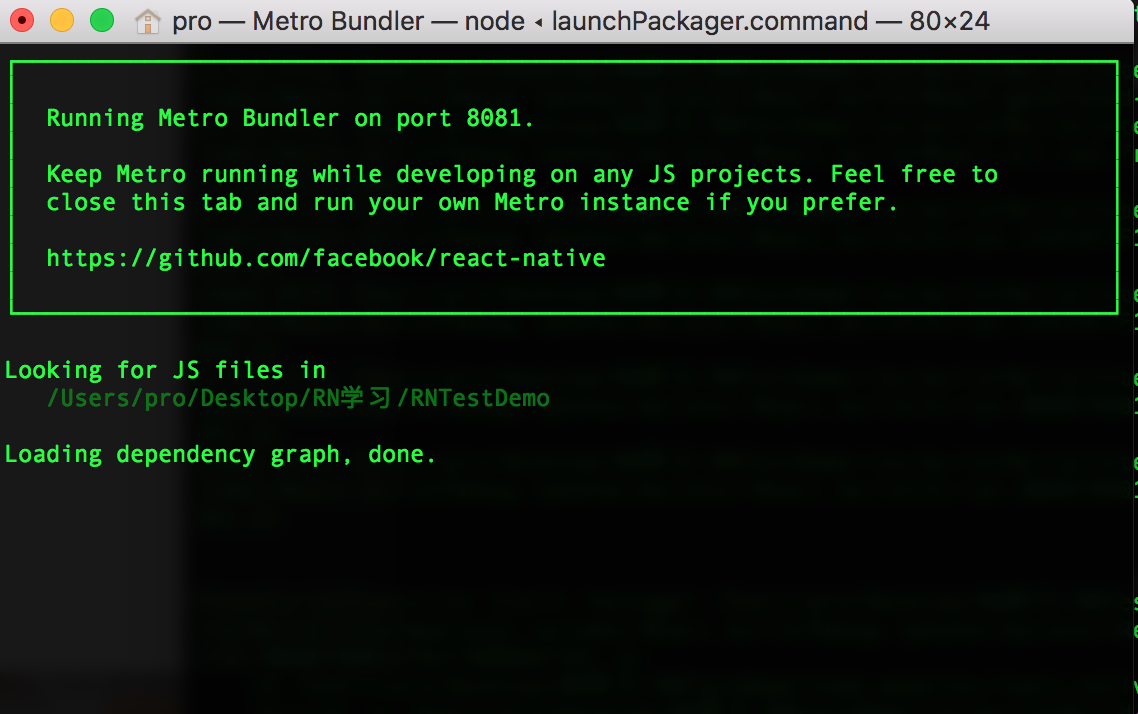Click the green full-screen window button
Image resolution: width=1138 pixels, height=714 pixels.
pos(102,20)
